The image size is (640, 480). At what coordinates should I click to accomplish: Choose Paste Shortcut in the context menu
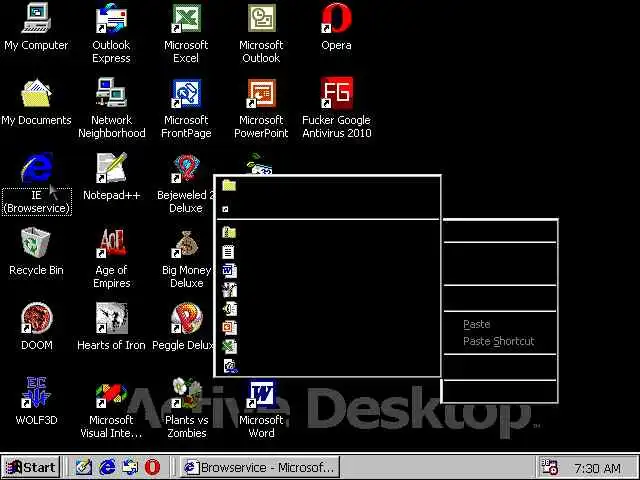pos(500,341)
